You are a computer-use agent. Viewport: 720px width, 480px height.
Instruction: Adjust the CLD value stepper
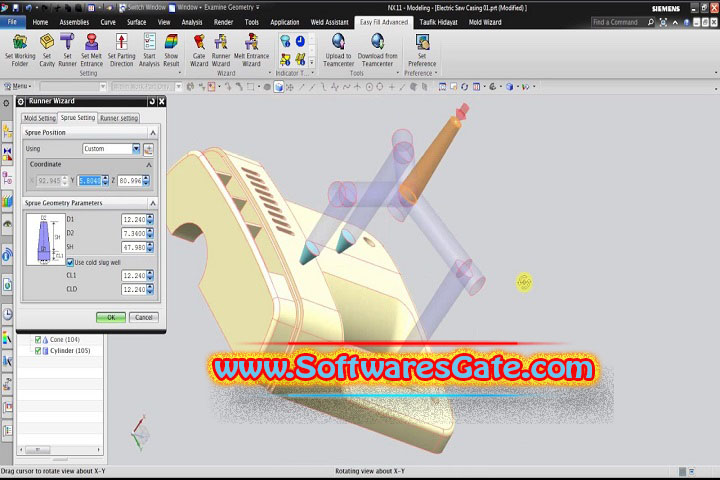150,289
